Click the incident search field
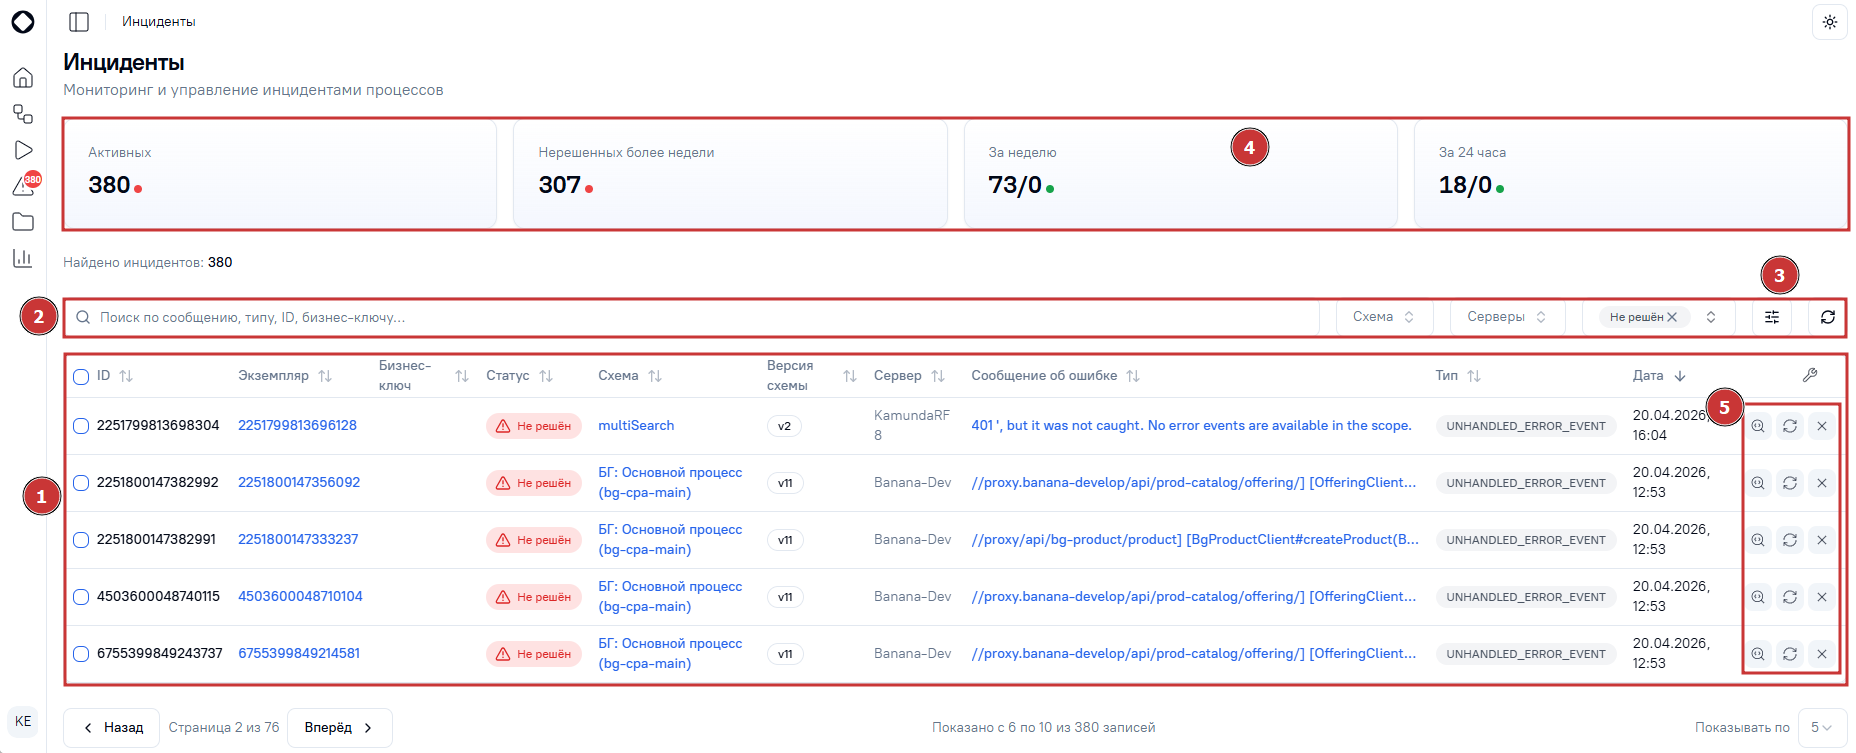This screenshot has width=1856, height=753. point(692,317)
